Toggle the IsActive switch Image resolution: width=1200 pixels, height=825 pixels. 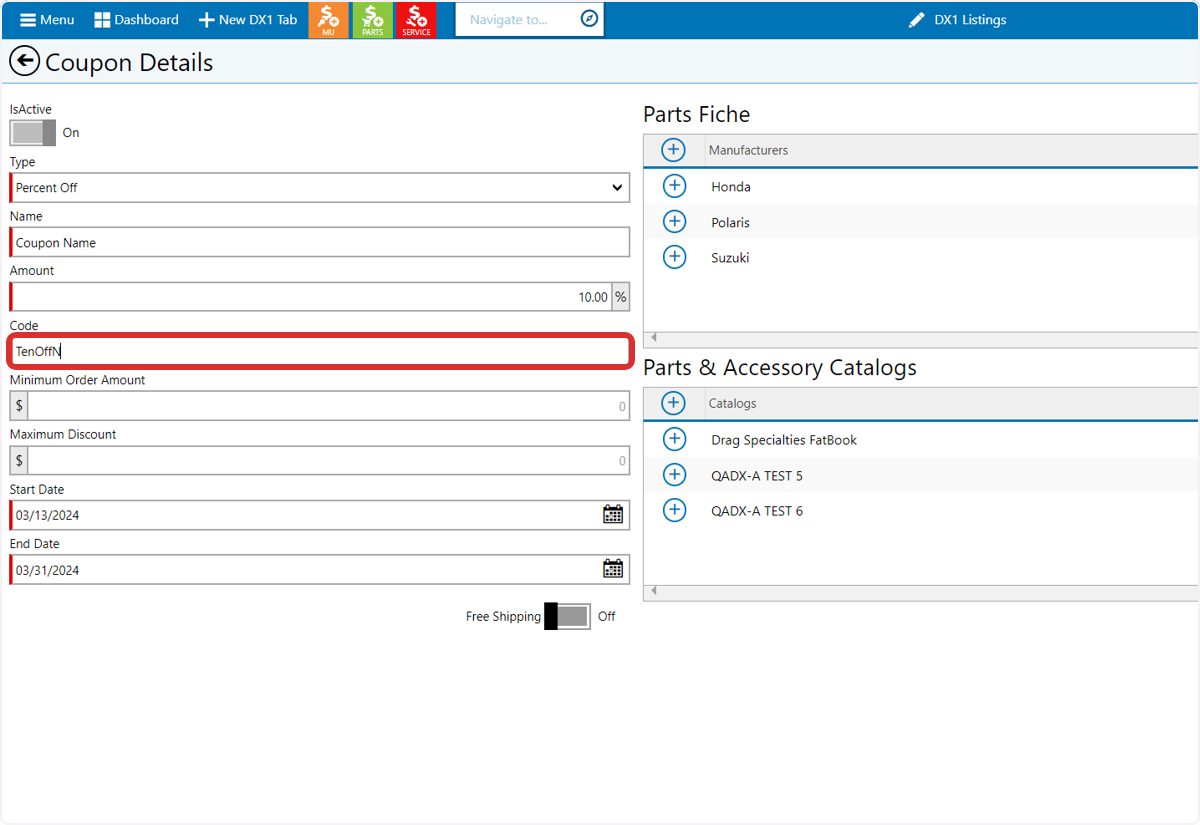point(33,133)
